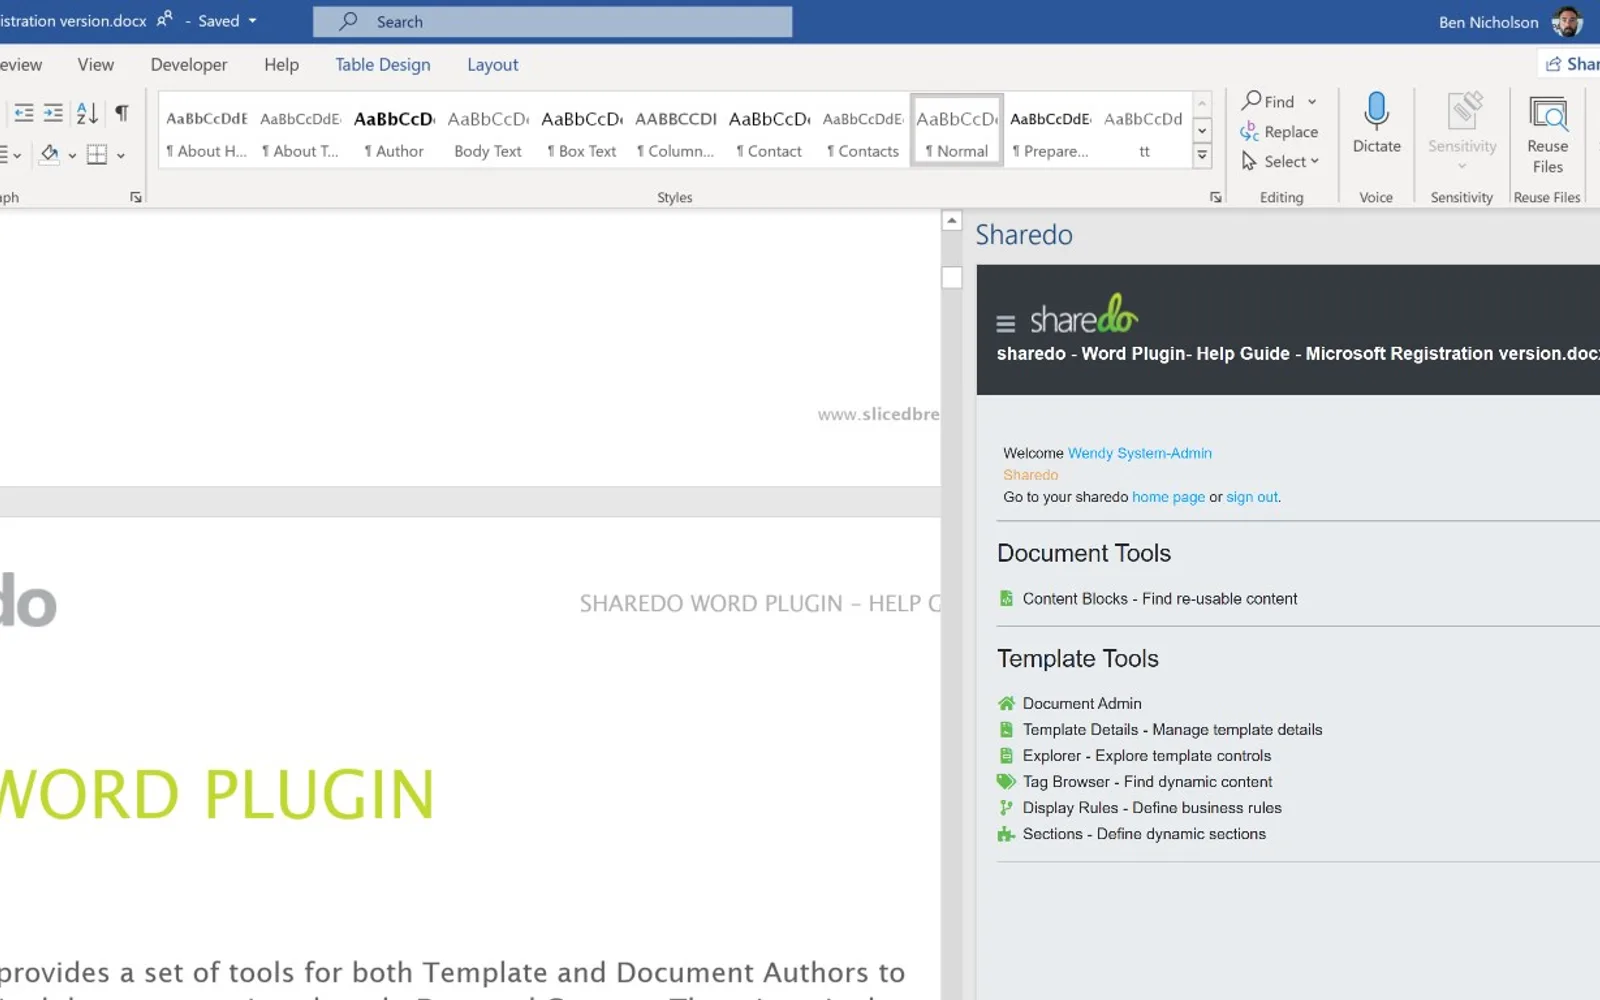The image size is (1600, 1000).
Task: Click the Increase Indent icon
Action: [x=53, y=113]
